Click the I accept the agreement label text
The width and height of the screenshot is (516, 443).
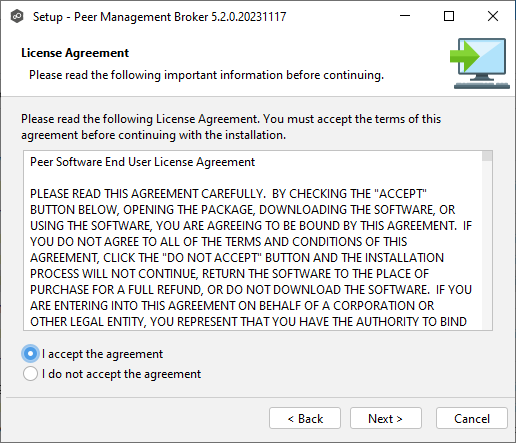[x=102, y=354]
